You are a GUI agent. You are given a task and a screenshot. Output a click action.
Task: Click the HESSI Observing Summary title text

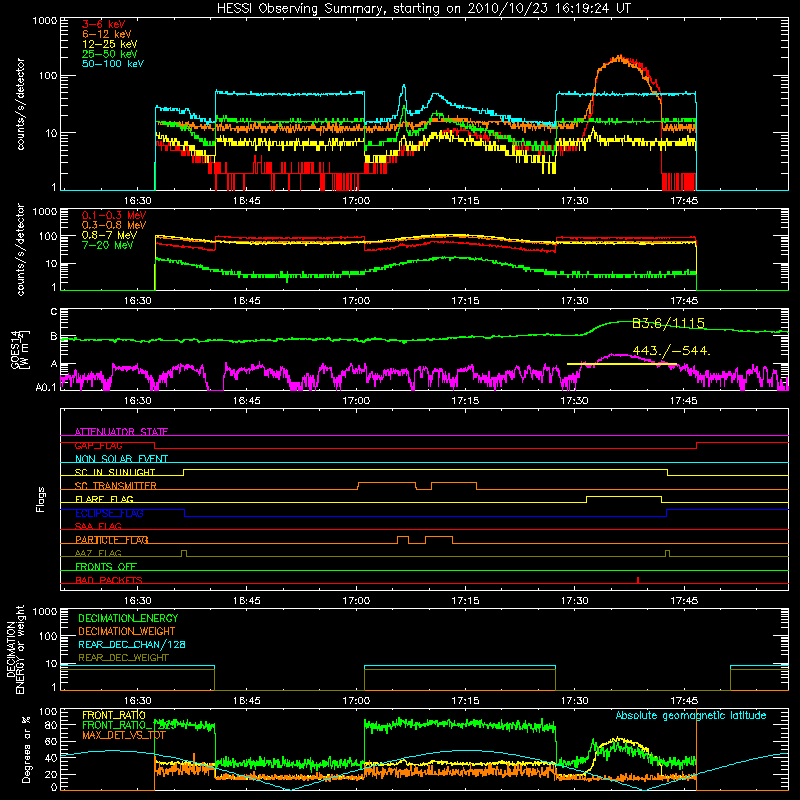(423, 9)
